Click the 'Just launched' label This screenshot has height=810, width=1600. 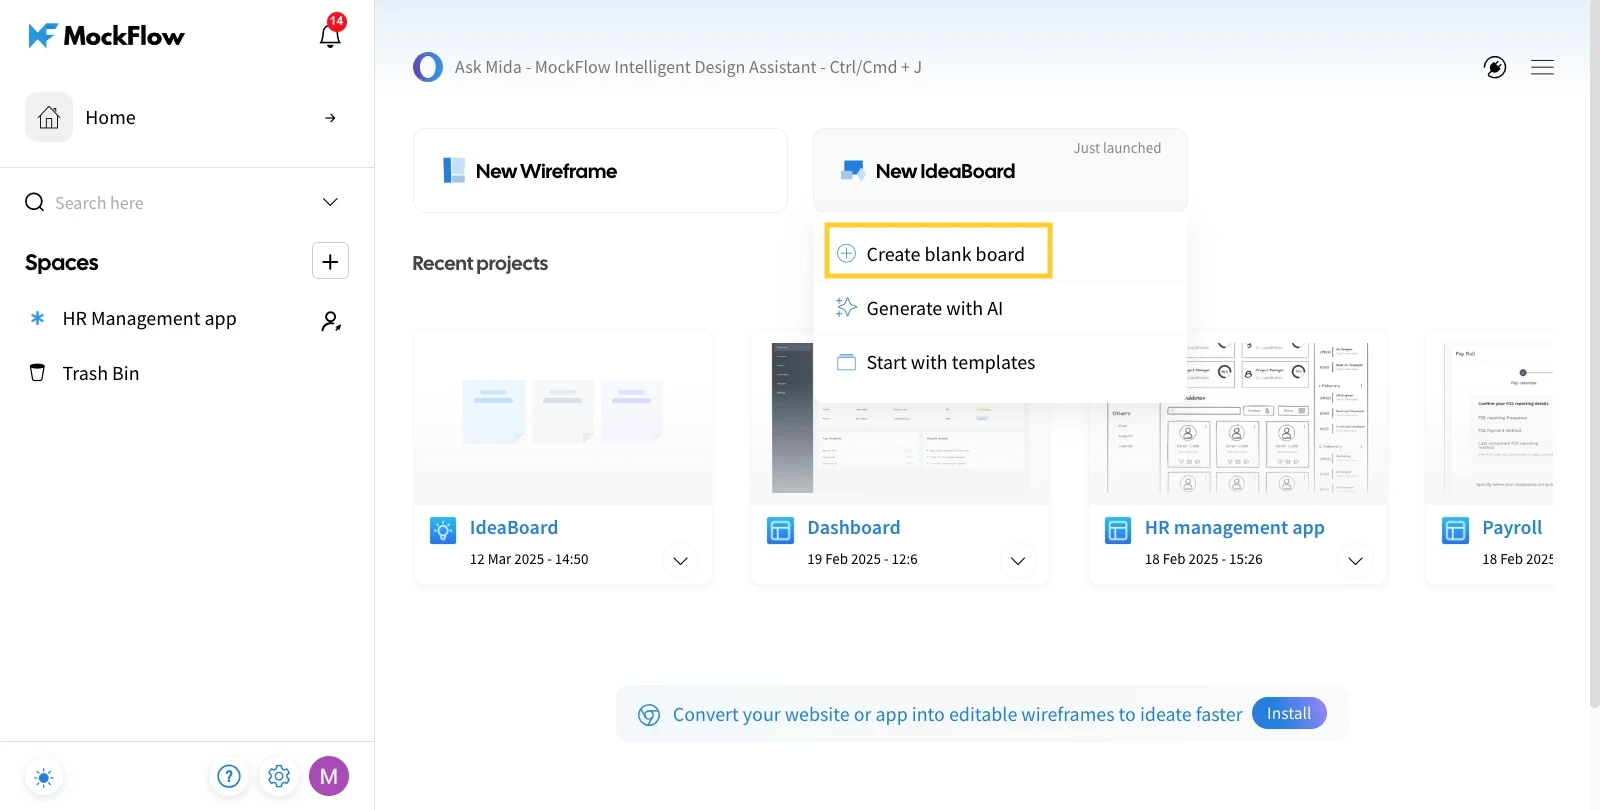pos(1117,148)
